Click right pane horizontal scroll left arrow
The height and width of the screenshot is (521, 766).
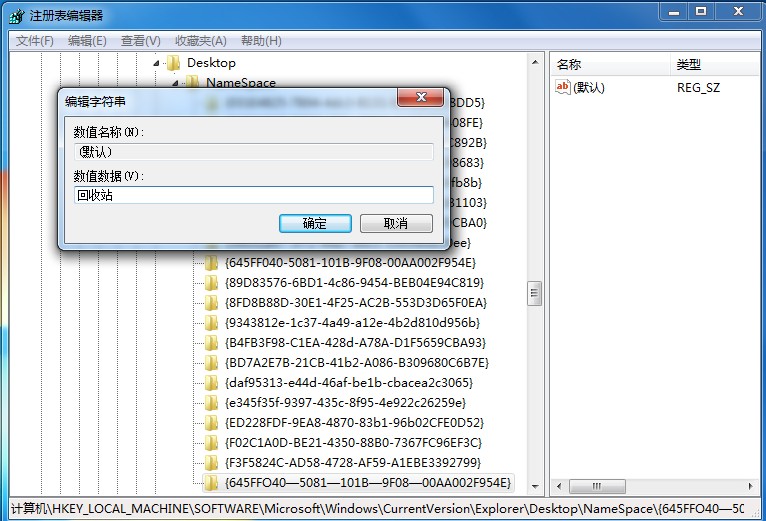[x=559, y=486]
